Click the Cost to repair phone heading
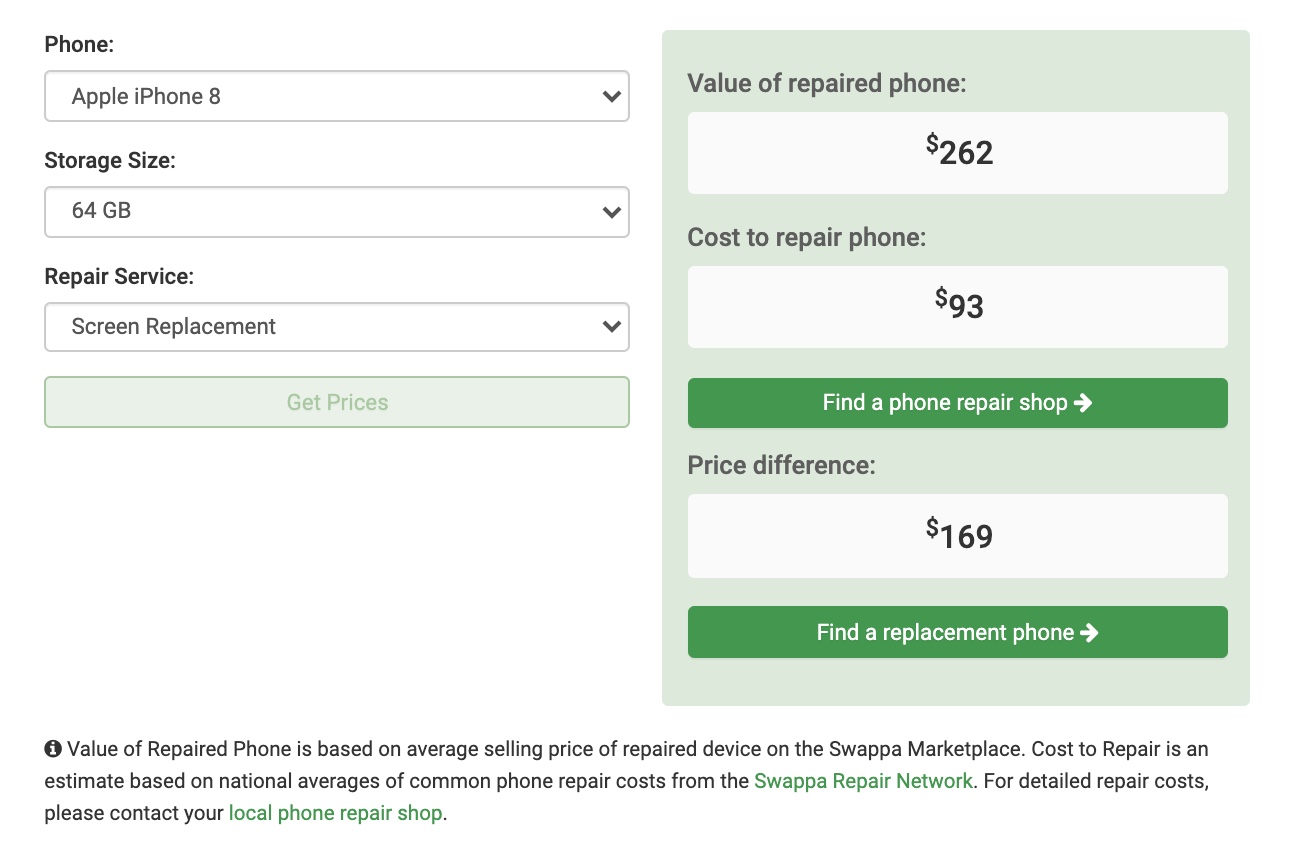This screenshot has width=1290, height=846. 807,238
